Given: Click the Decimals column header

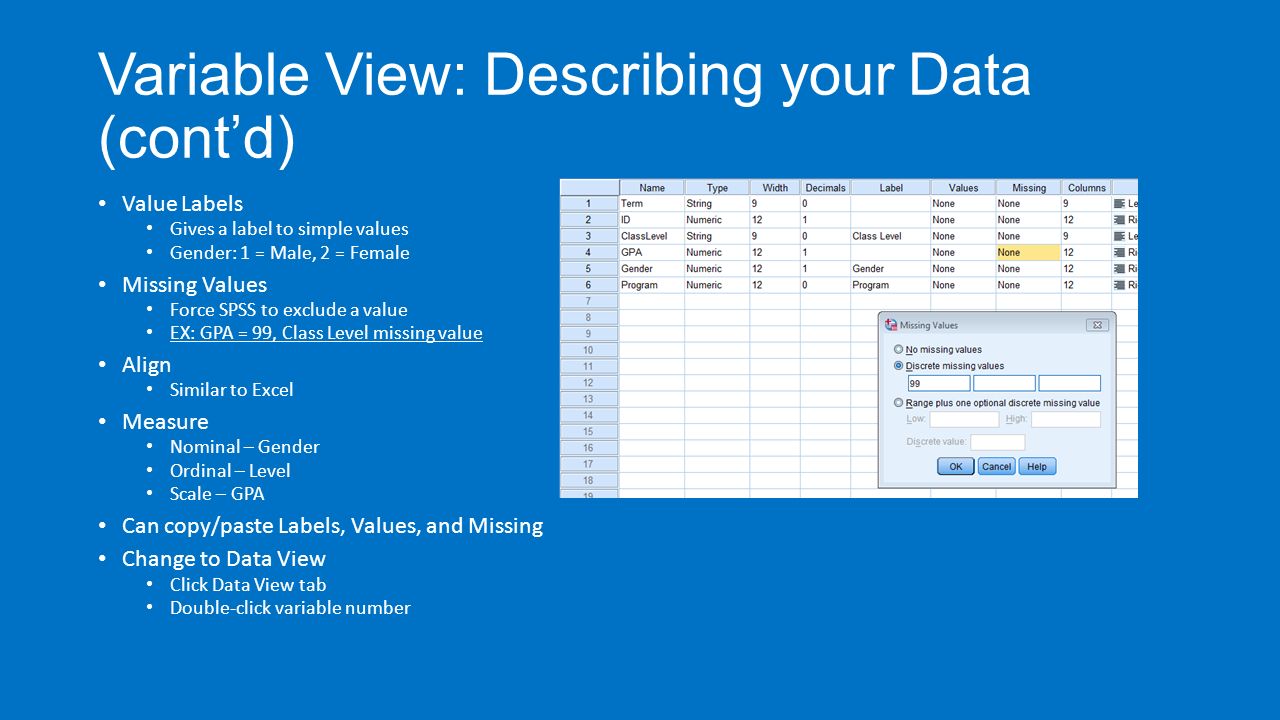Looking at the screenshot, I should [825, 187].
